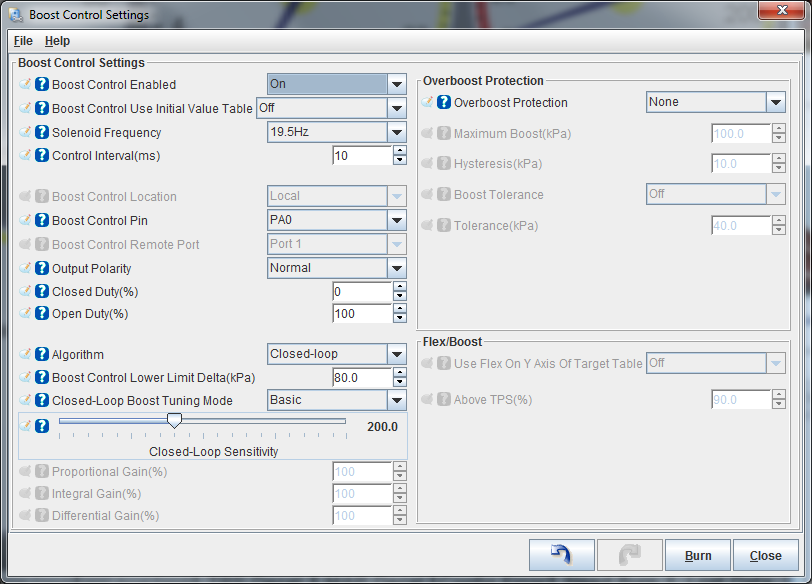Click the Proportional Gain(%) field
812x584 pixels.
coord(362,471)
